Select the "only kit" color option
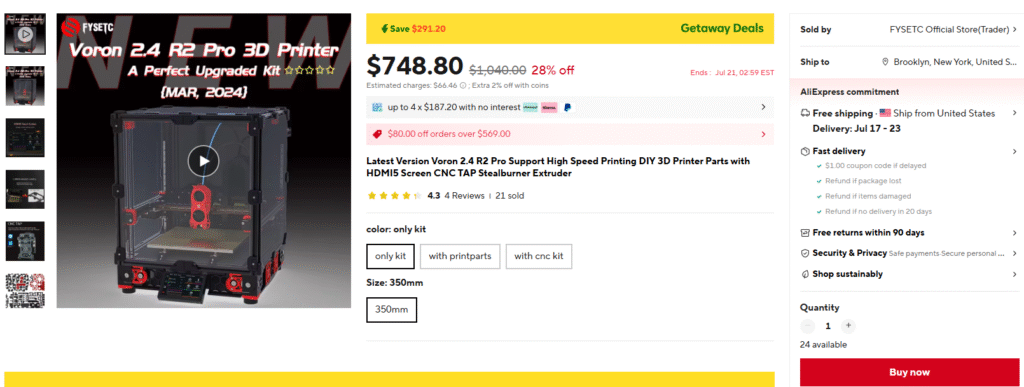1024x387 pixels. 391,256
